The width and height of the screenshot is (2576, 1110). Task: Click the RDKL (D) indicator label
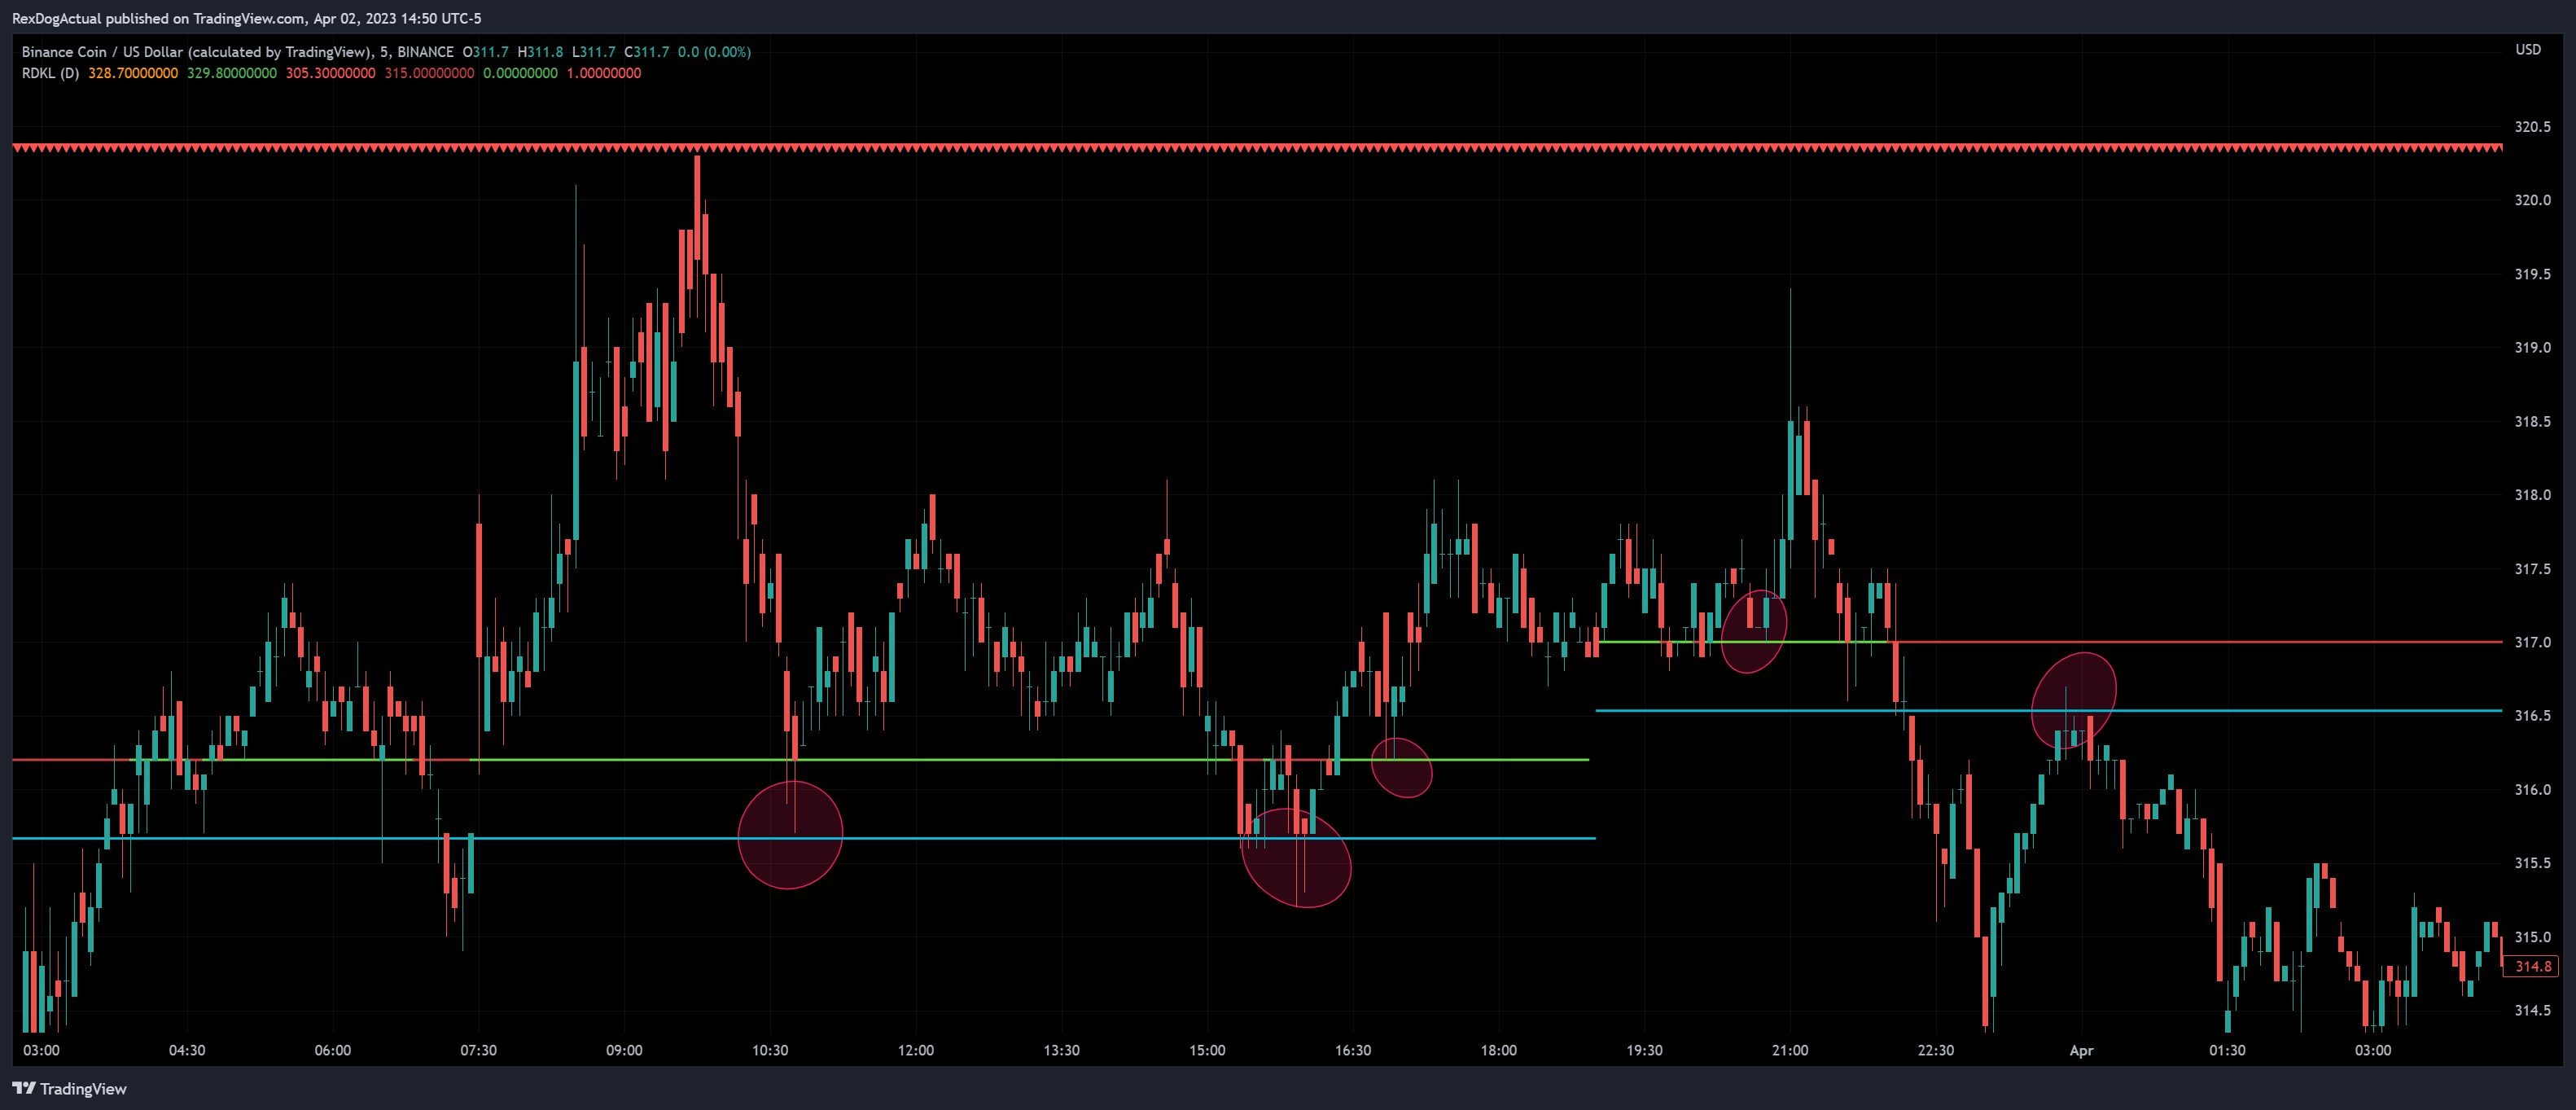coord(50,73)
